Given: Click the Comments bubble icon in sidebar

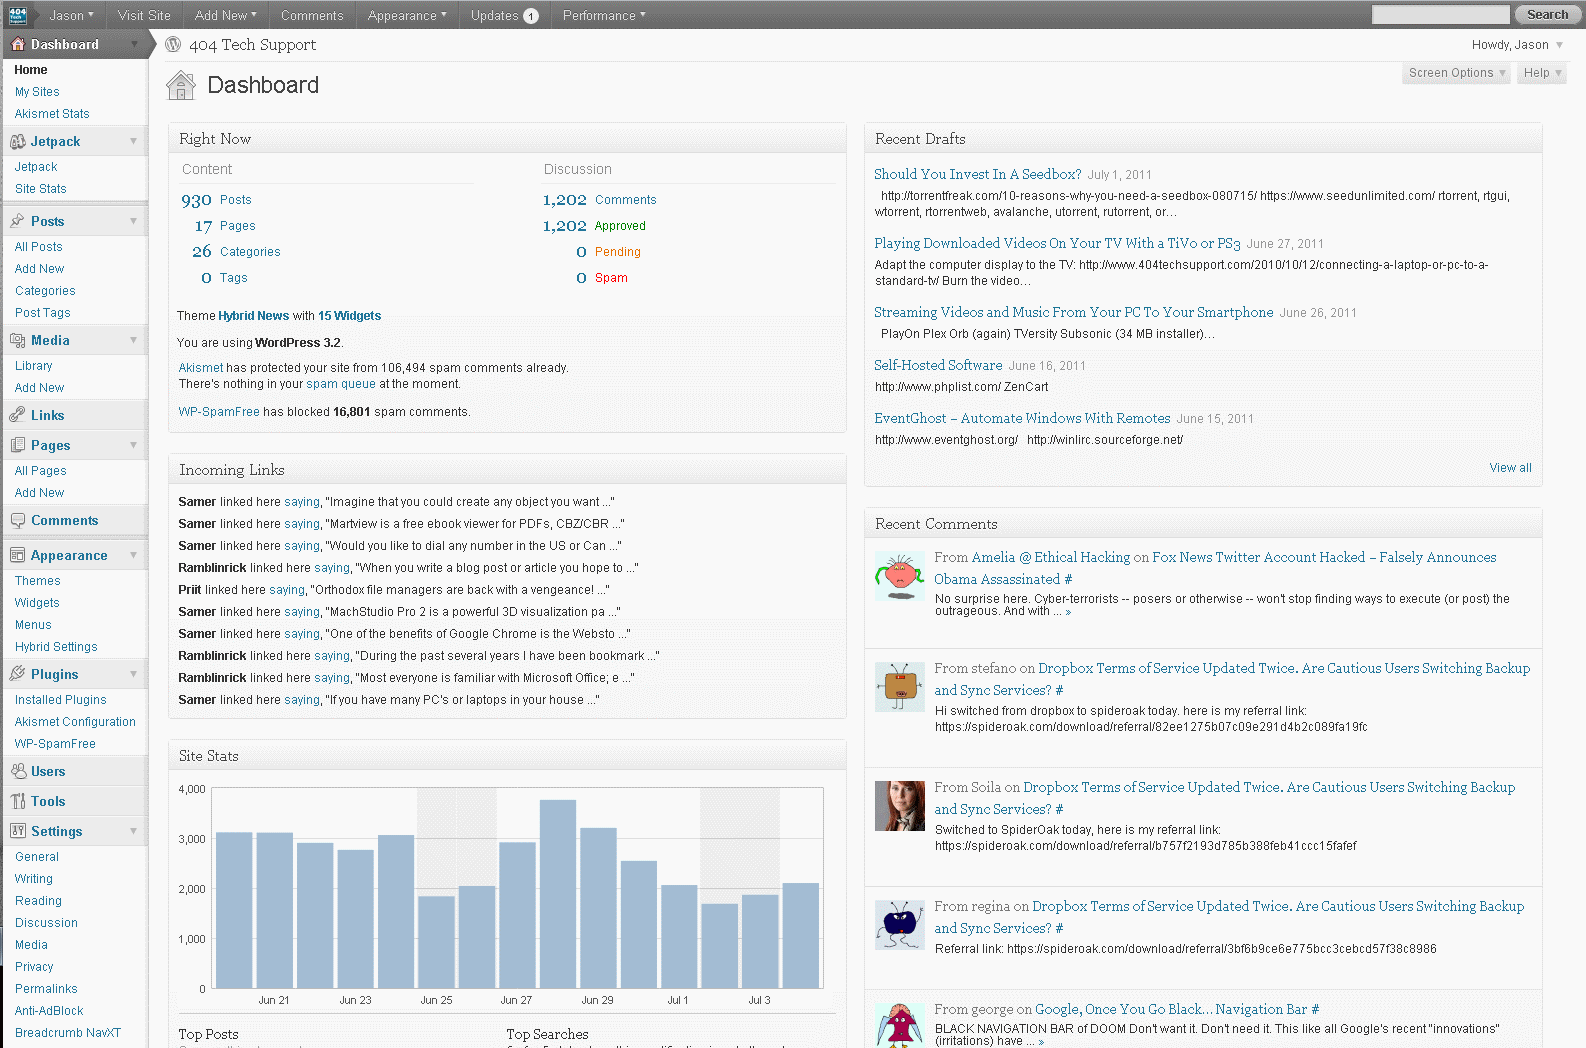Looking at the screenshot, I should tap(18, 521).
